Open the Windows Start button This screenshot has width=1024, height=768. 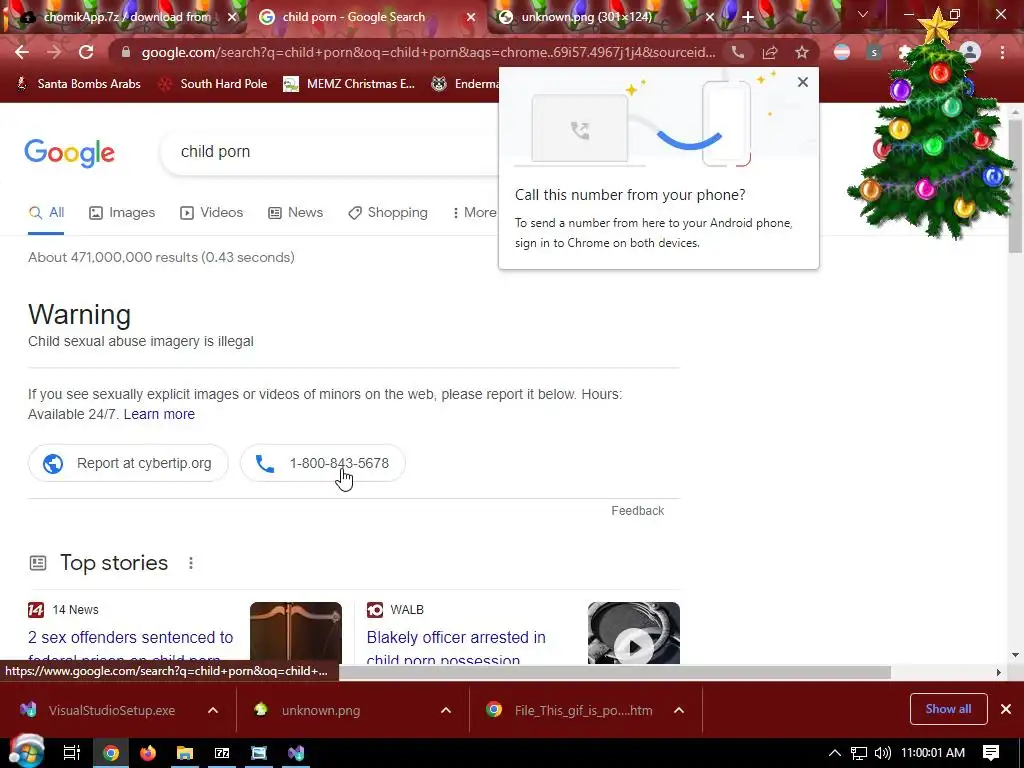point(26,752)
